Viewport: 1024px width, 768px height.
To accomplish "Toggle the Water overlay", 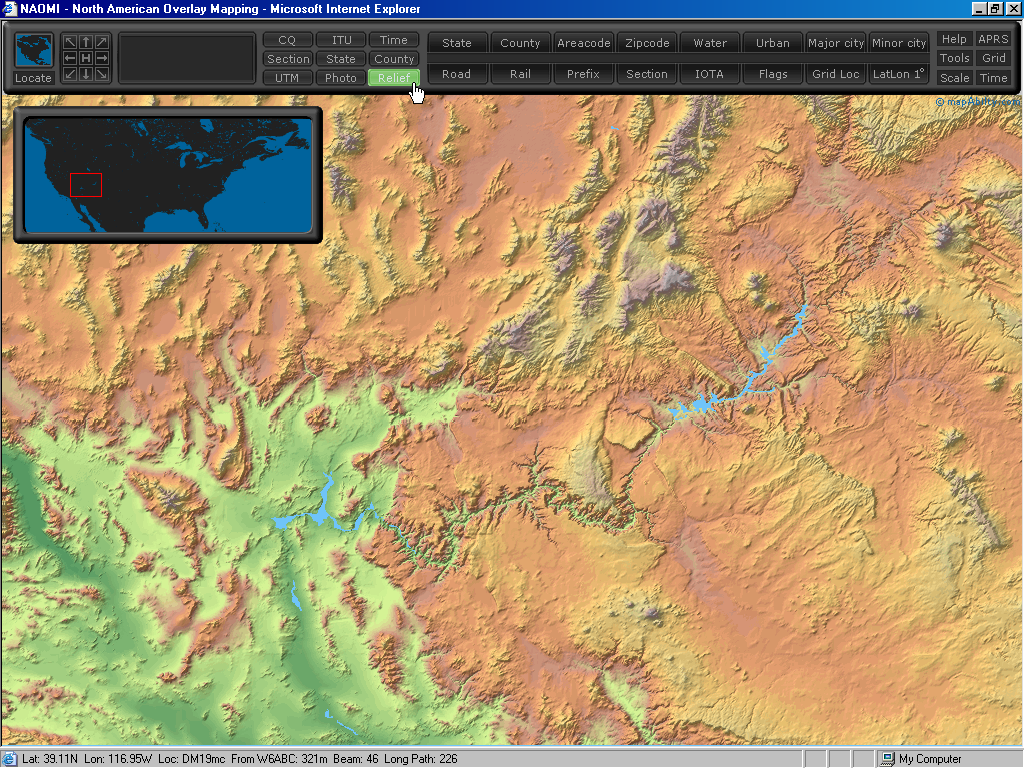I will (710, 43).
